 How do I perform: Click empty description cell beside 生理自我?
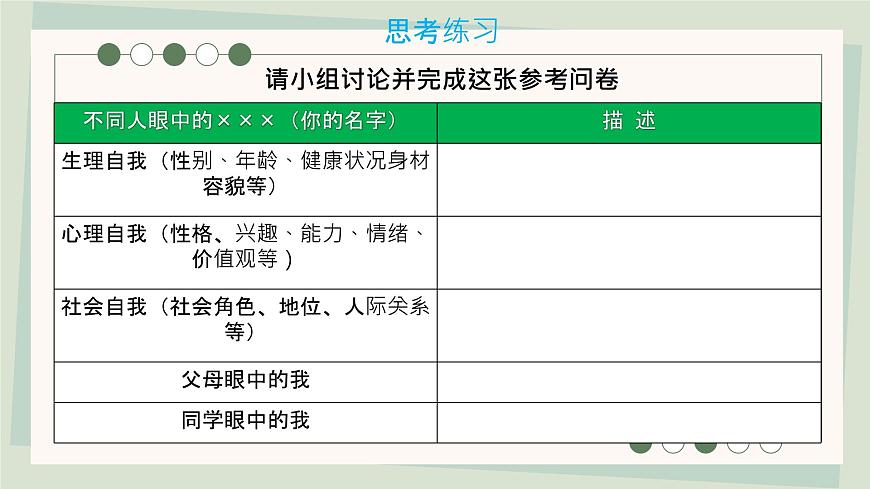(x=629, y=180)
